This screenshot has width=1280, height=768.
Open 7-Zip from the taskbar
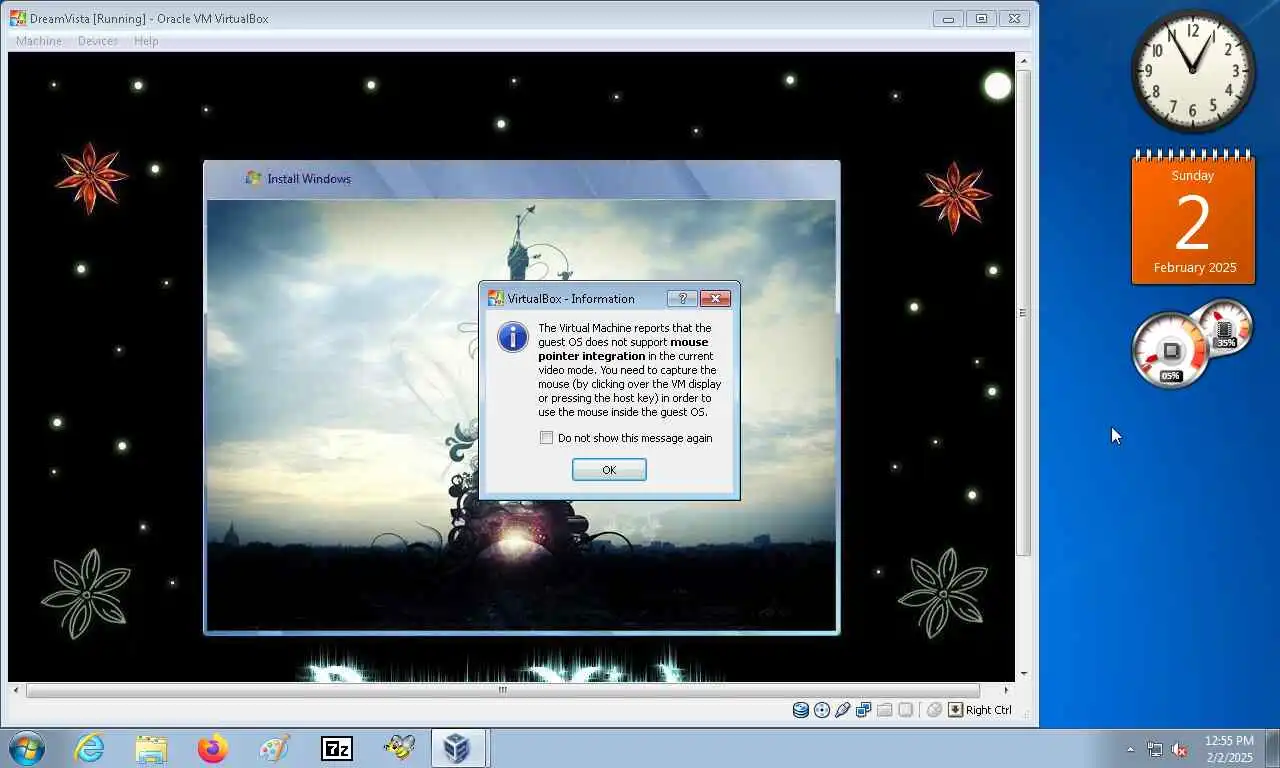[336, 748]
